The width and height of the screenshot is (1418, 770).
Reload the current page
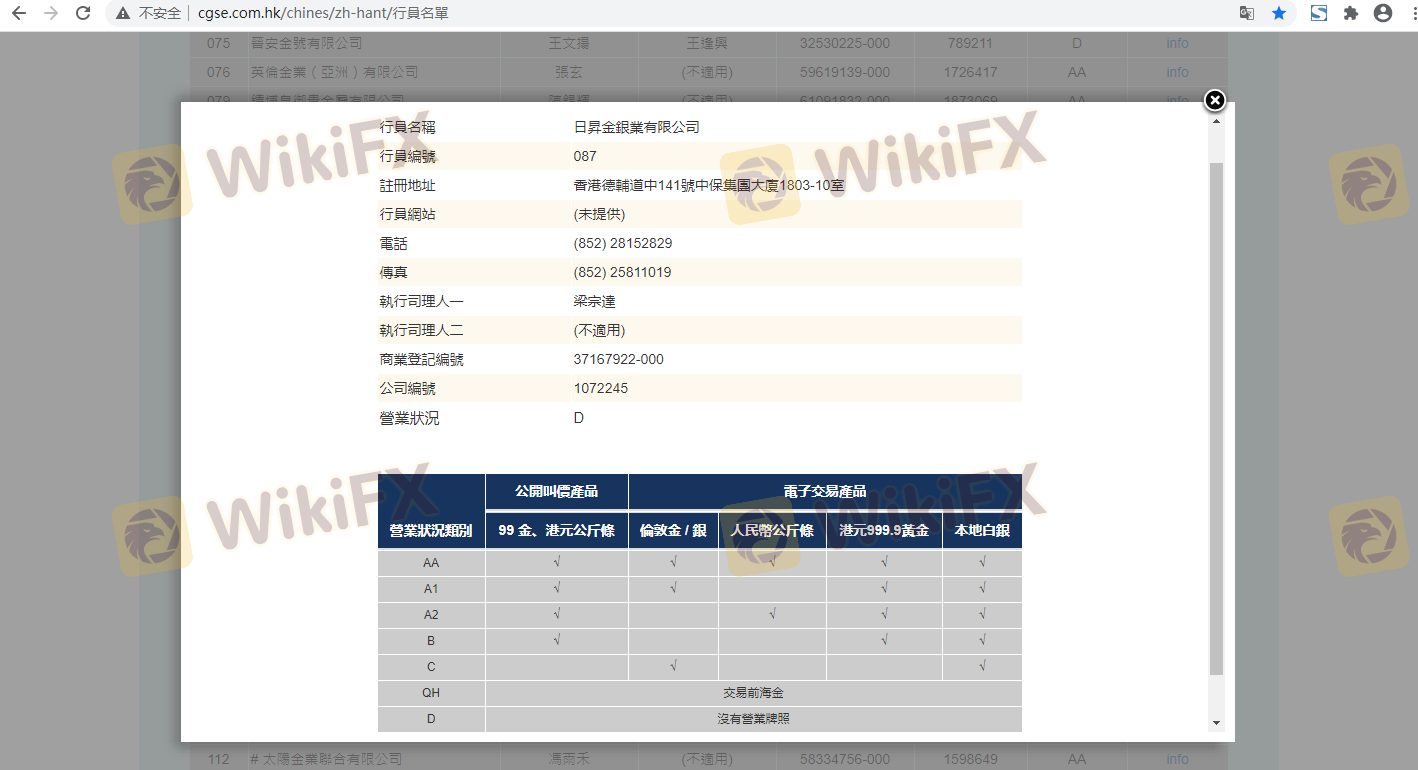84,14
